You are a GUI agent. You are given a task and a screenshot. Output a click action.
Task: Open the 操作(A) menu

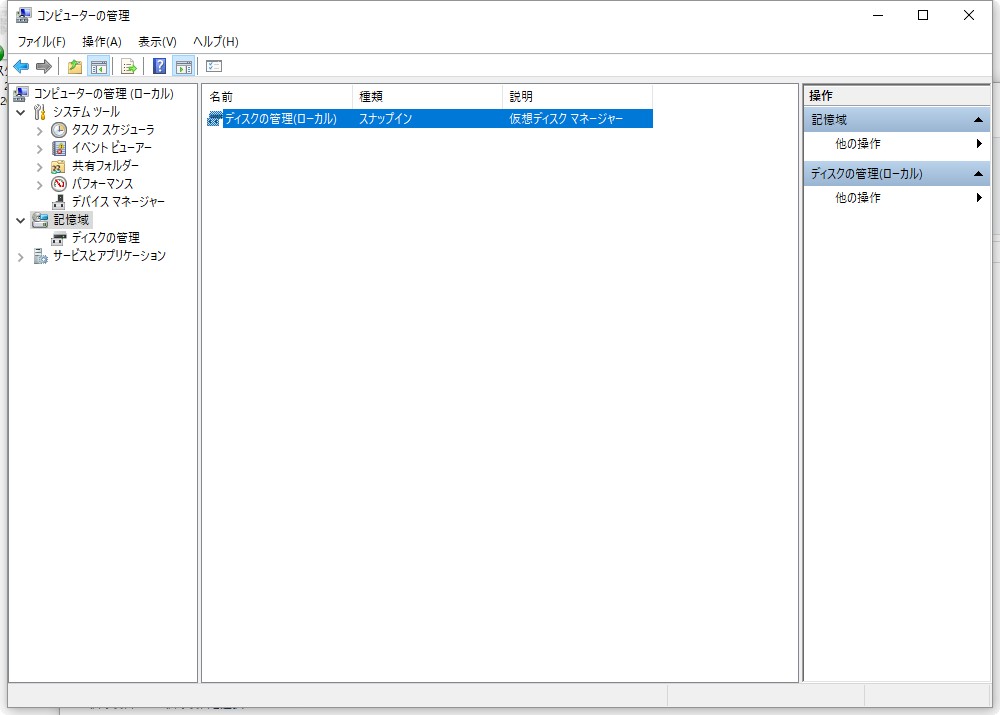[x=102, y=41]
